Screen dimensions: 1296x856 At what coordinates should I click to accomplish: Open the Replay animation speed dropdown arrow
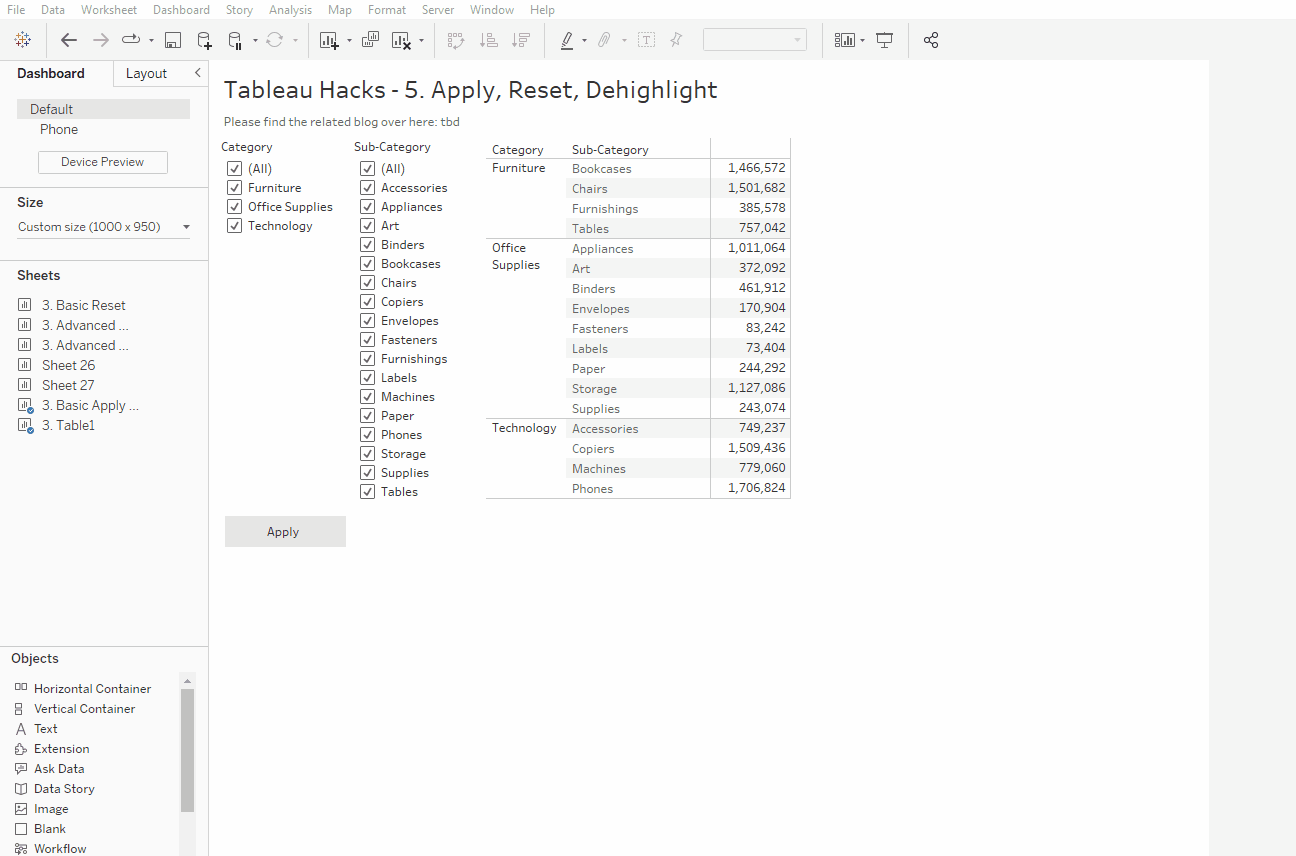[x=151, y=41]
